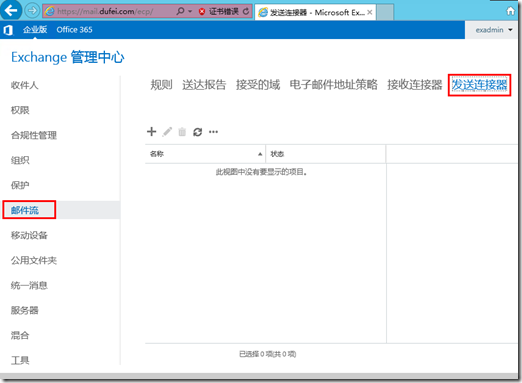The width and height of the screenshot is (522, 383).
Task: Go to 保护 in the sidebar
Action: click(20, 185)
